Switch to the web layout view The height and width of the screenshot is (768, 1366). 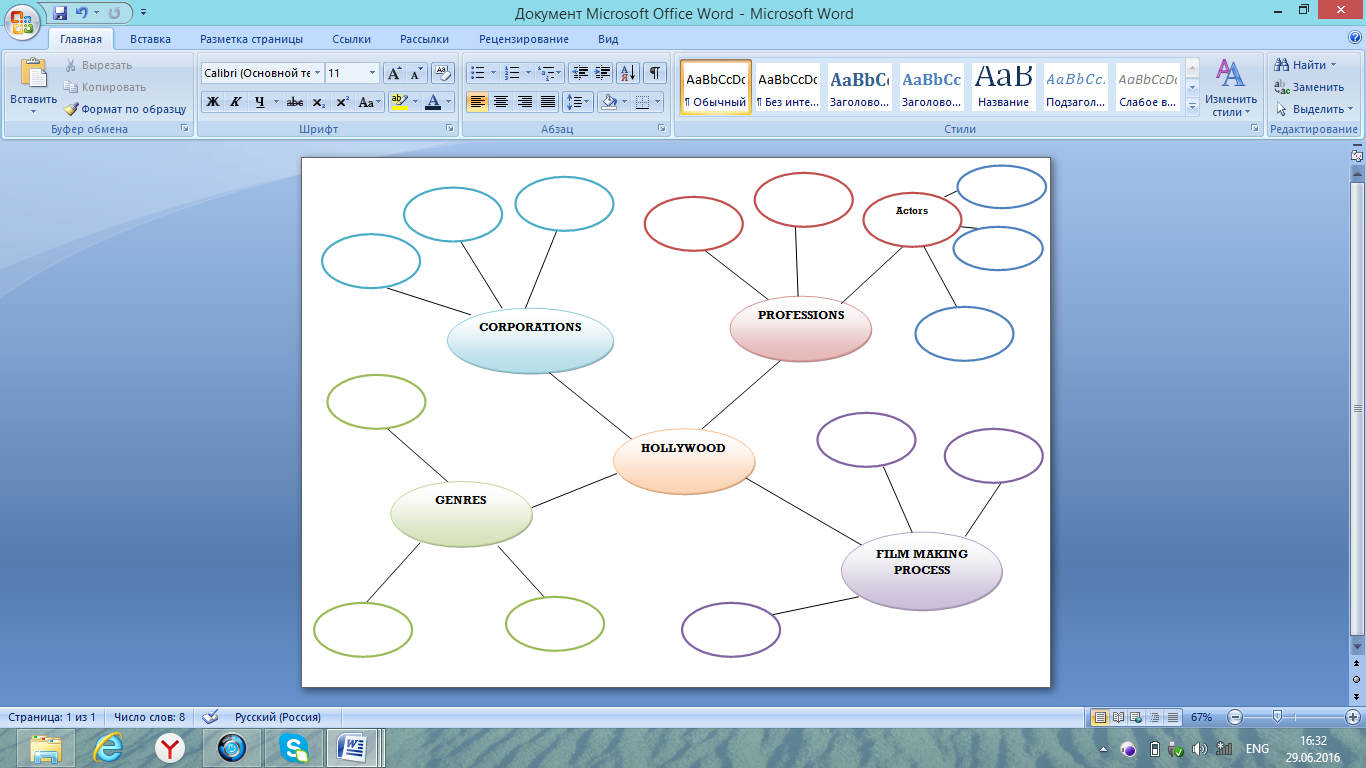[1136, 717]
